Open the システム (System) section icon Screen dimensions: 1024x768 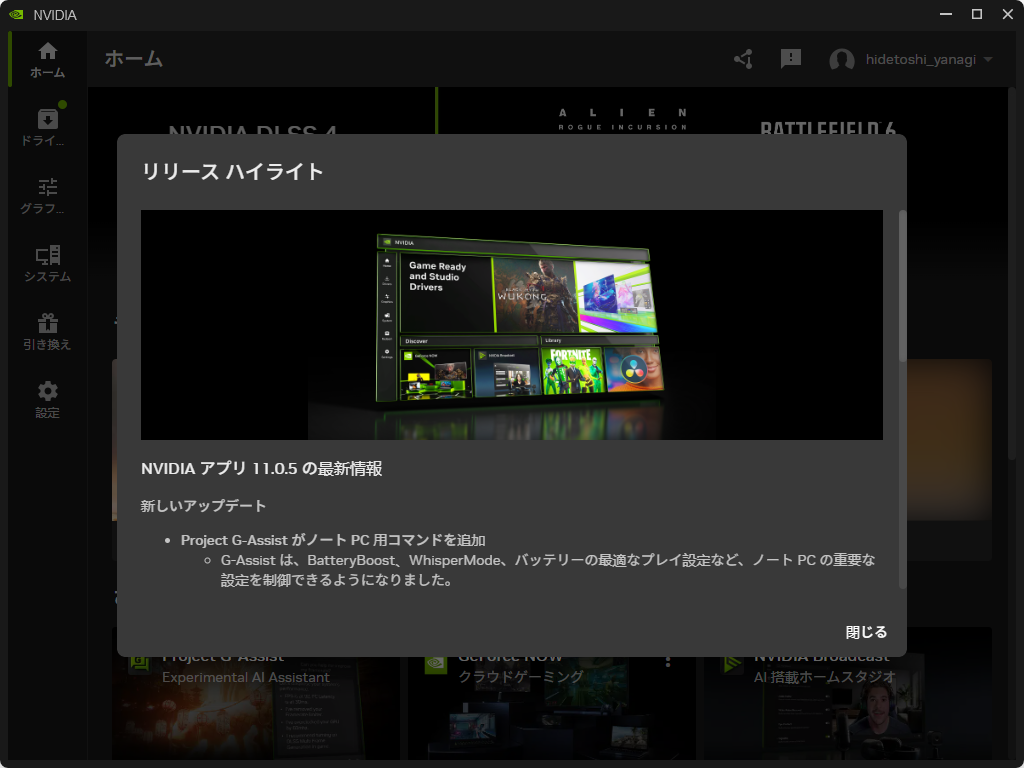pos(46,255)
